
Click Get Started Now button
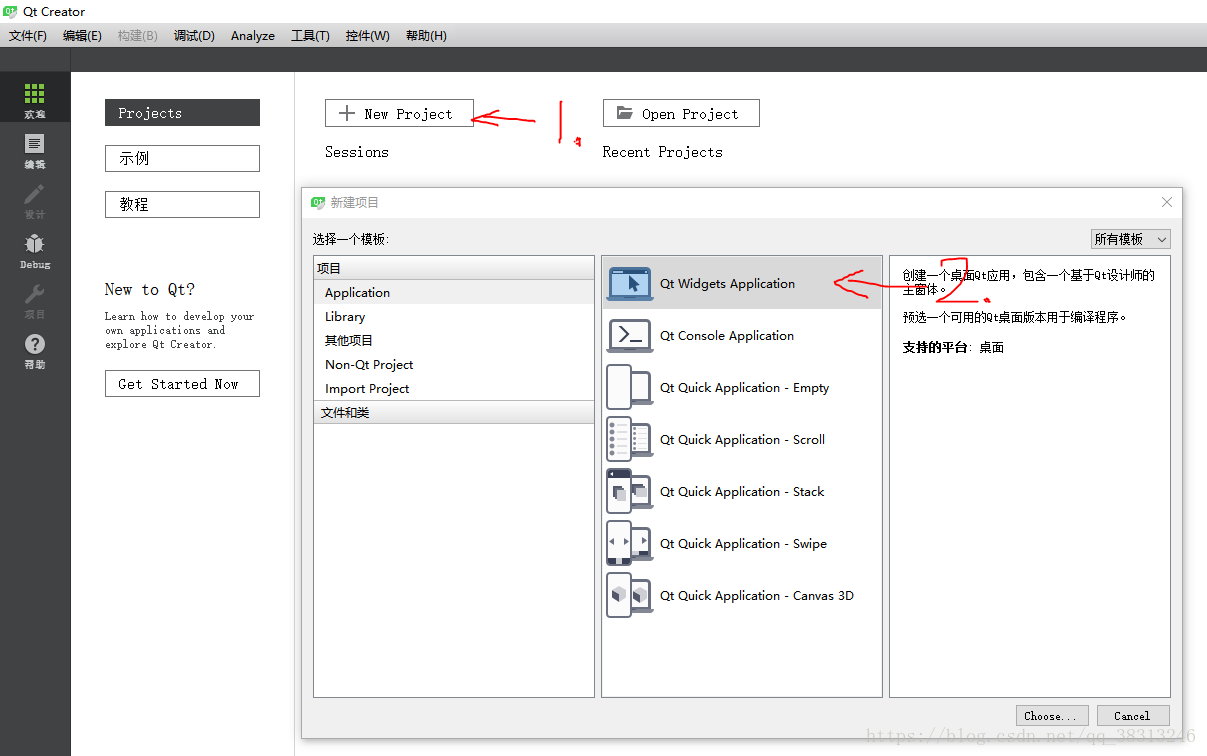[x=182, y=384]
